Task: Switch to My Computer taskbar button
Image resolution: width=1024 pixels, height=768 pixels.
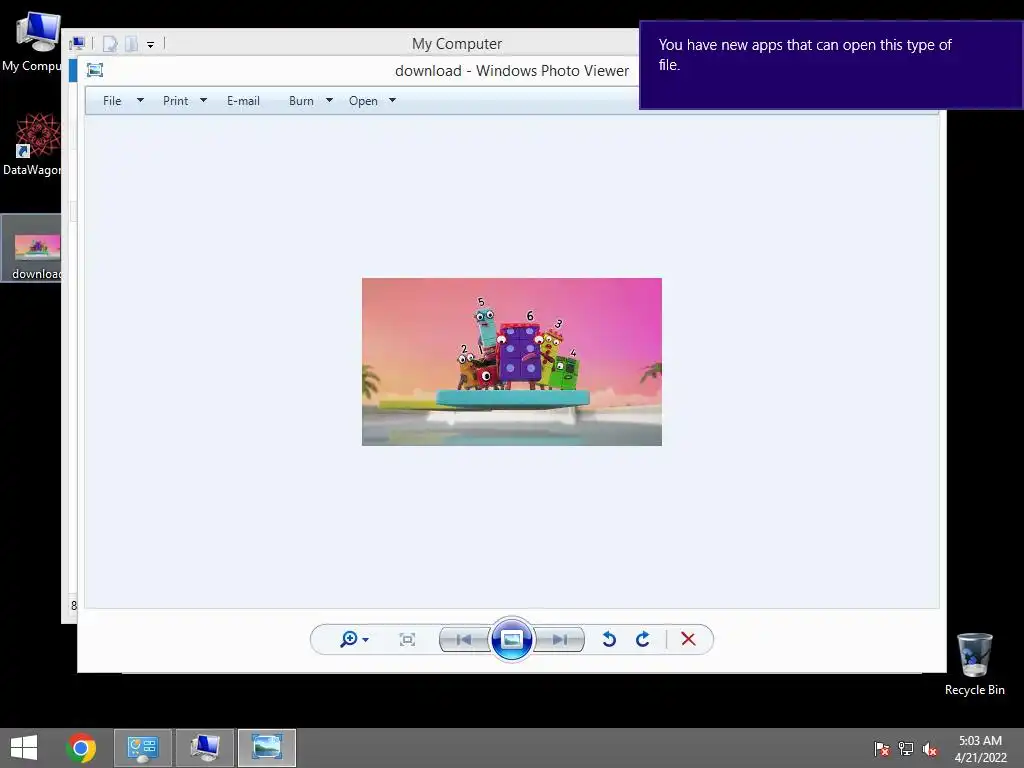Action: 204,748
